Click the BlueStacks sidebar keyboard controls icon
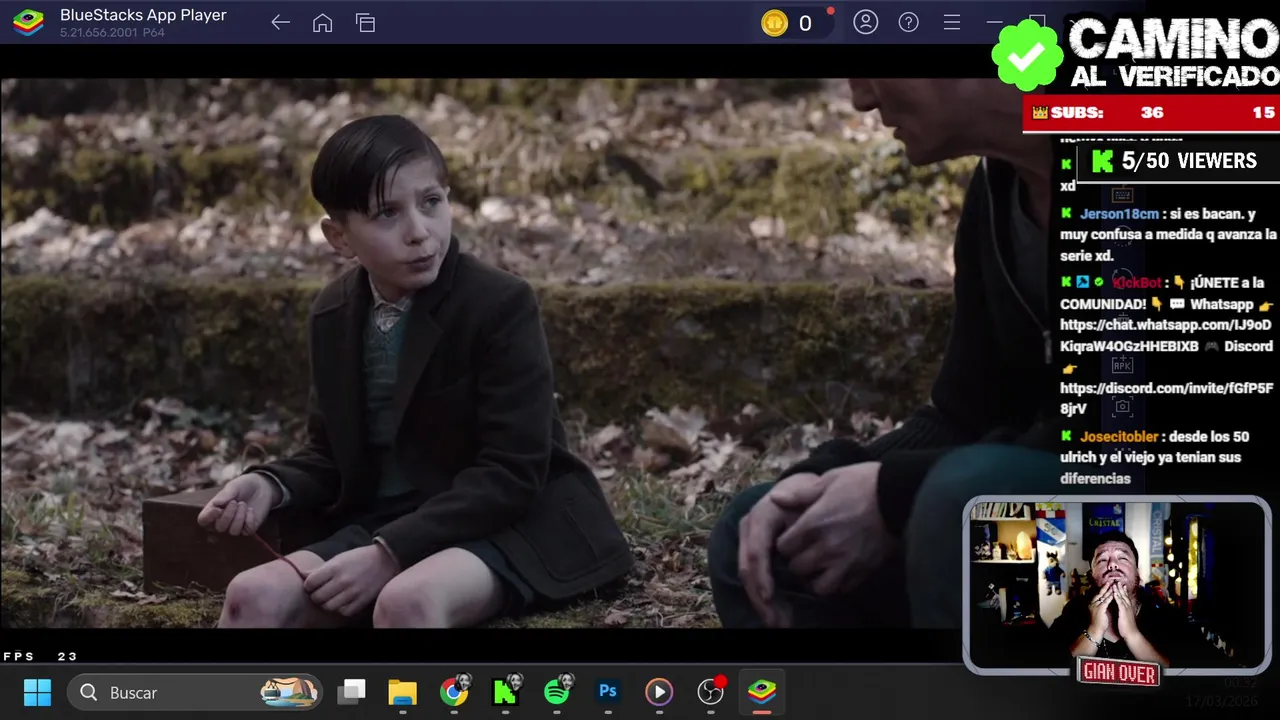The width and height of the screenshot is (1280, 720). (x=1122, y=195)
